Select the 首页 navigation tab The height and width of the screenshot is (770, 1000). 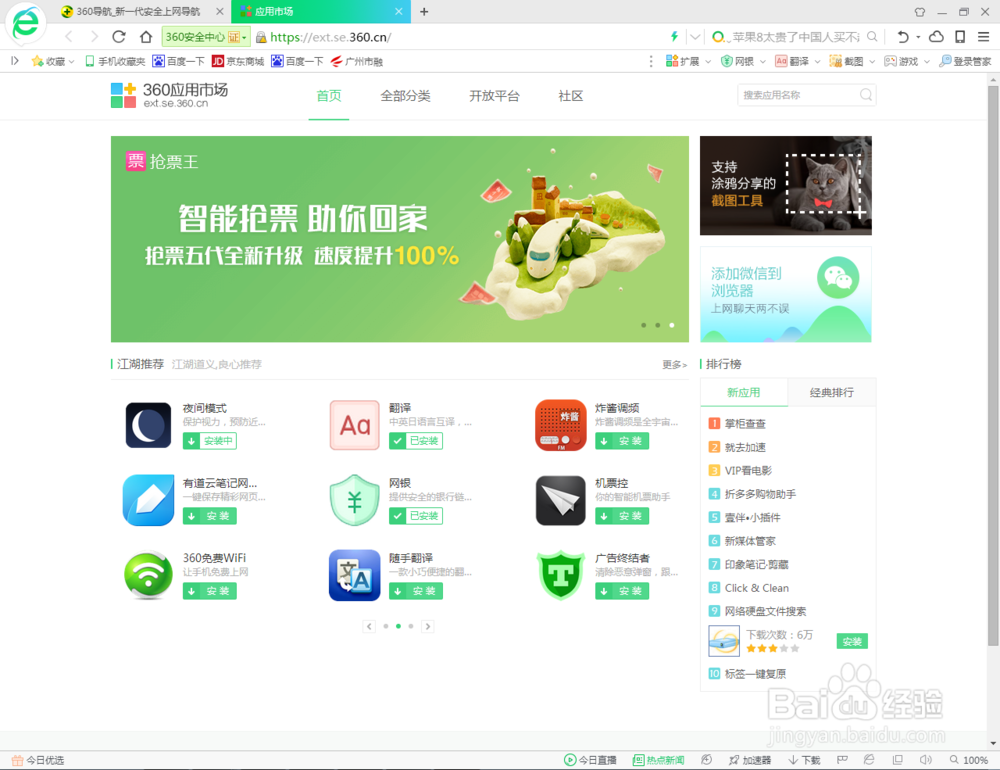click(x=329, y=96)
